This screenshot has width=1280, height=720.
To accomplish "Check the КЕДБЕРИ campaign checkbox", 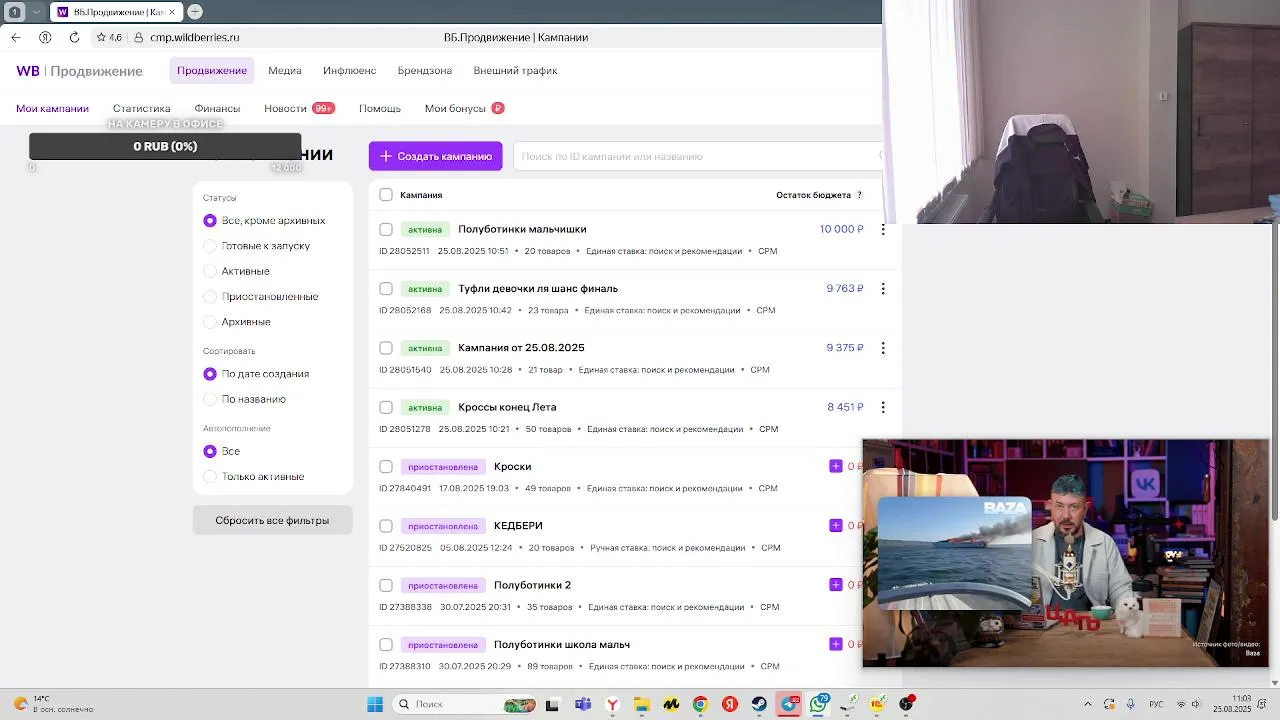I will [386, 526].
